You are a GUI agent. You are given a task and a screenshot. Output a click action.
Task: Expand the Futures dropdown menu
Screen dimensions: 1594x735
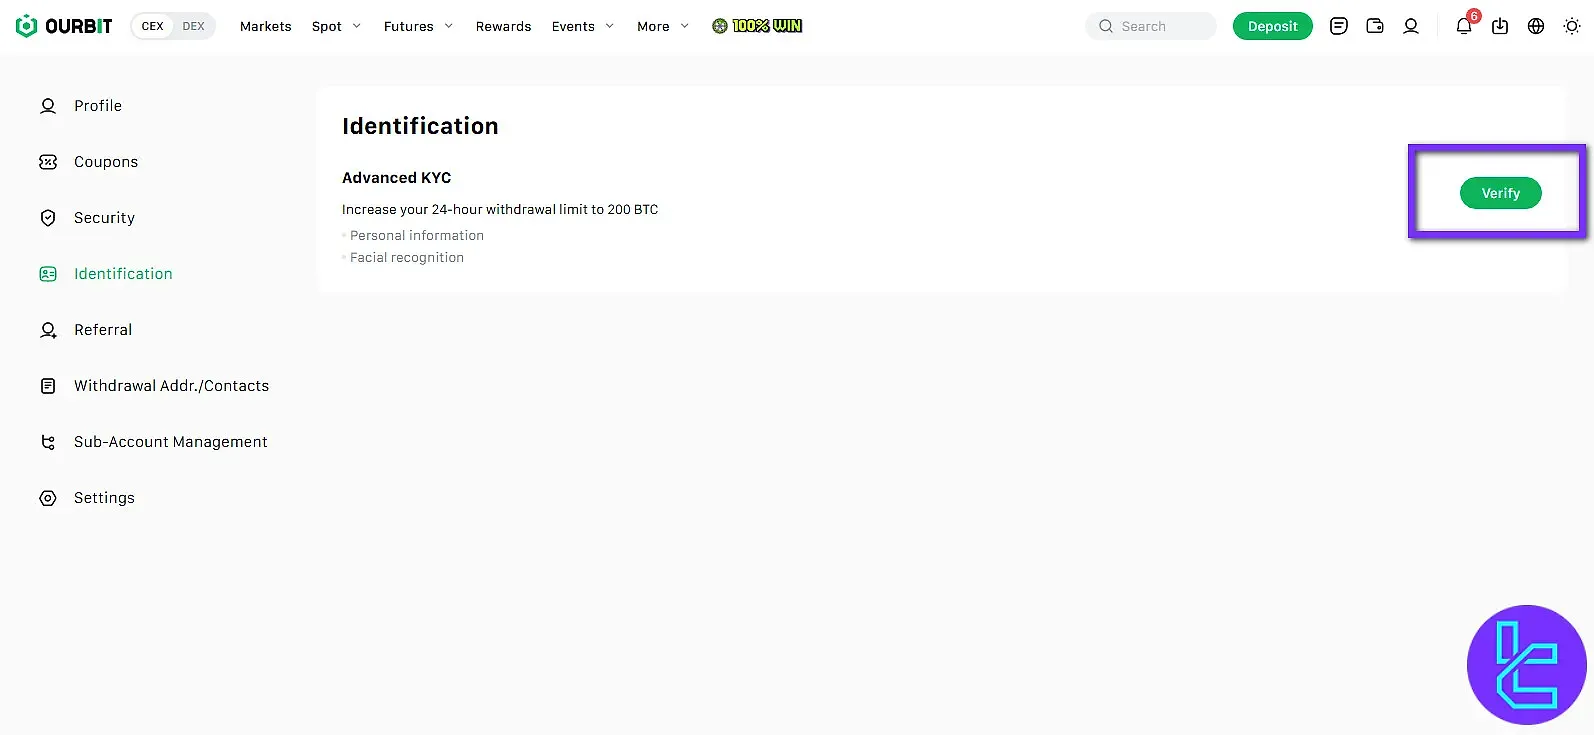(418, 26)
